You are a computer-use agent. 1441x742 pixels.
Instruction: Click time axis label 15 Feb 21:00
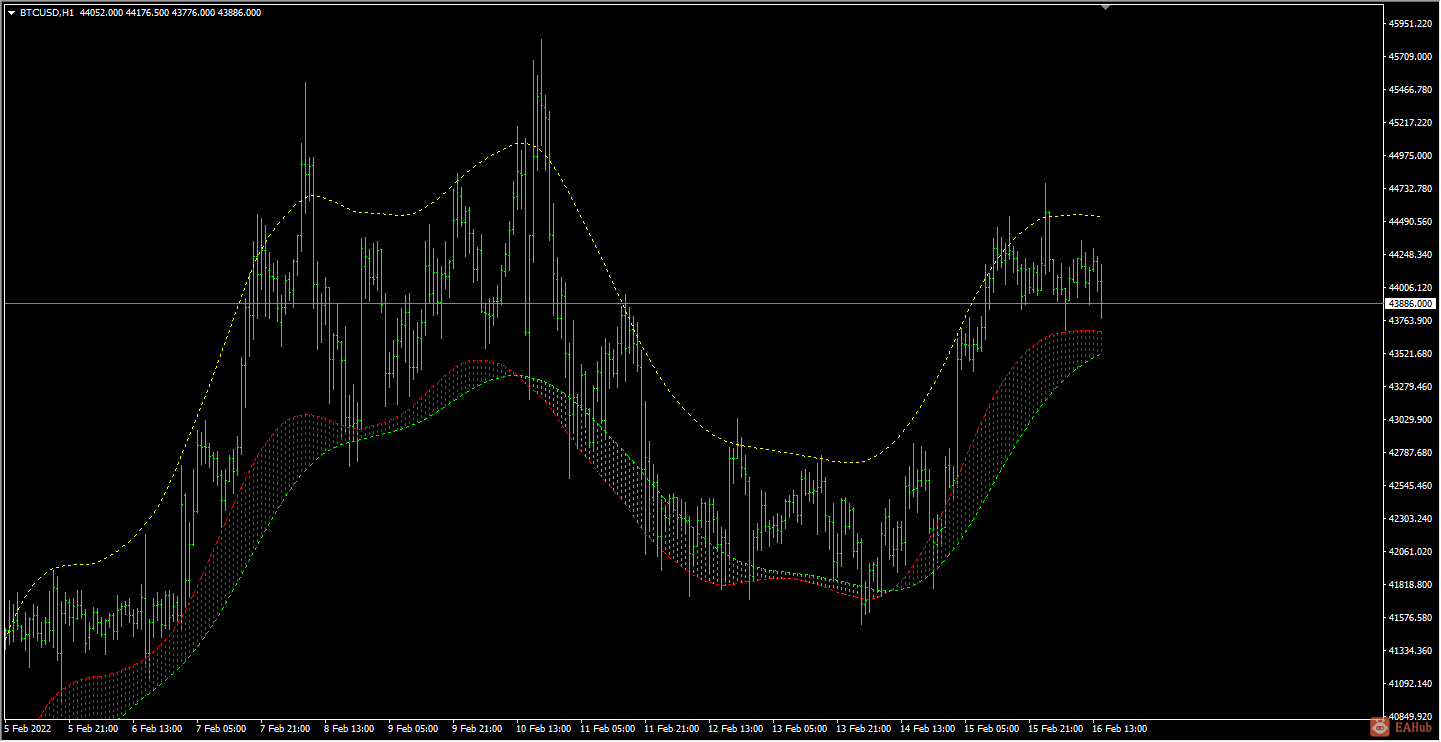pos(1055,729)
